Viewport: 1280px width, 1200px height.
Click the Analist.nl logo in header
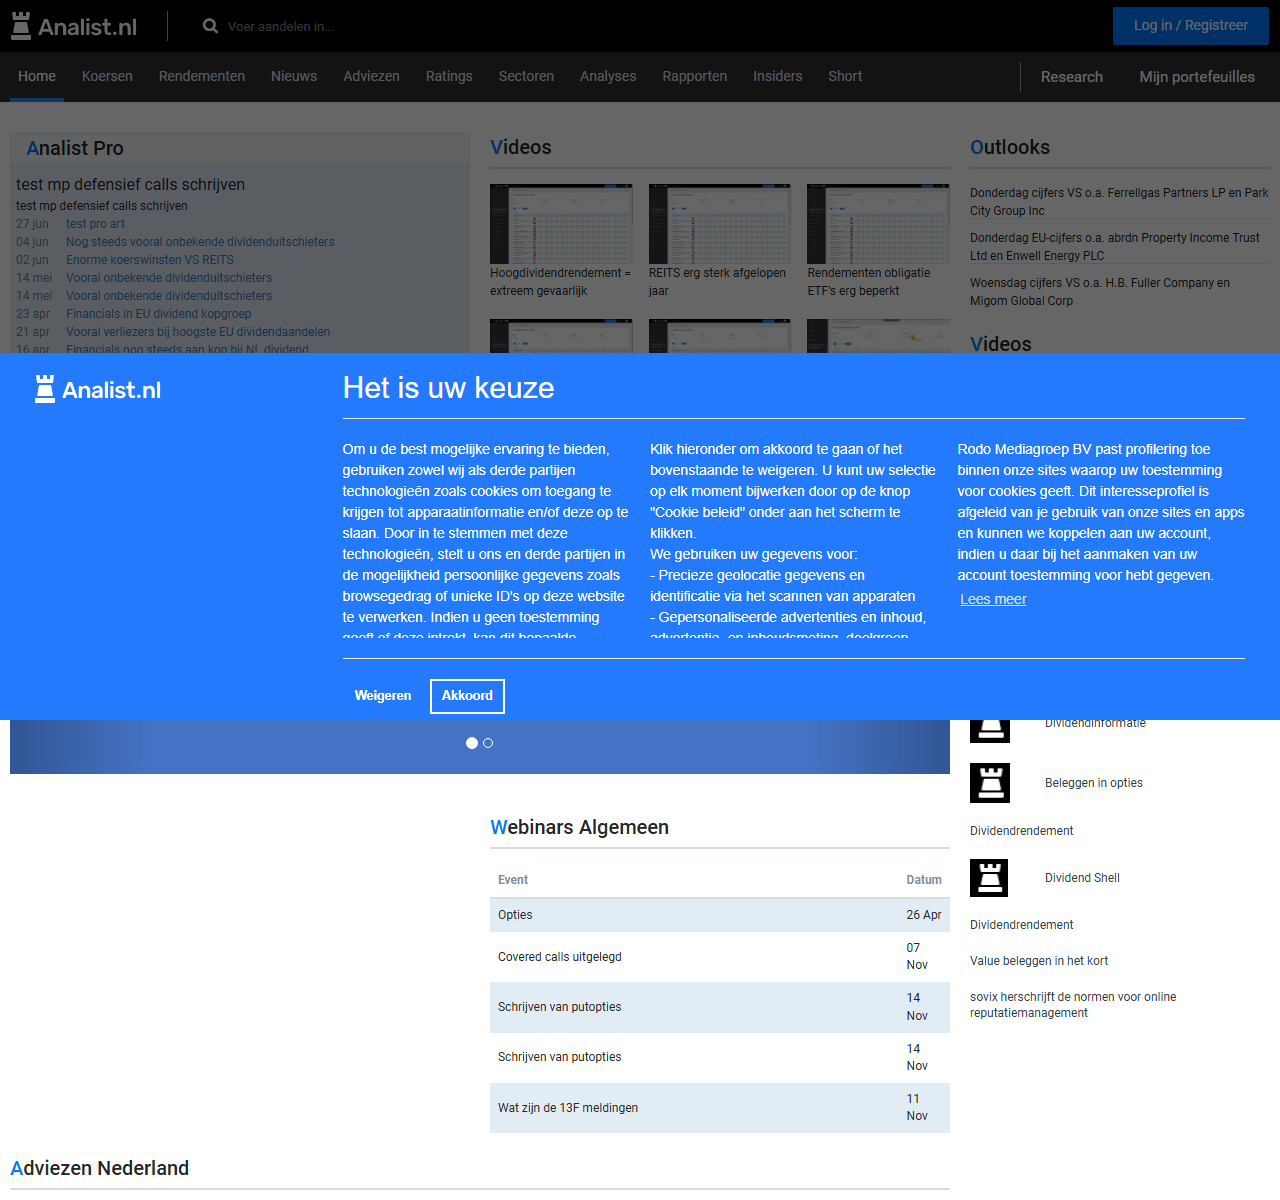74,27
